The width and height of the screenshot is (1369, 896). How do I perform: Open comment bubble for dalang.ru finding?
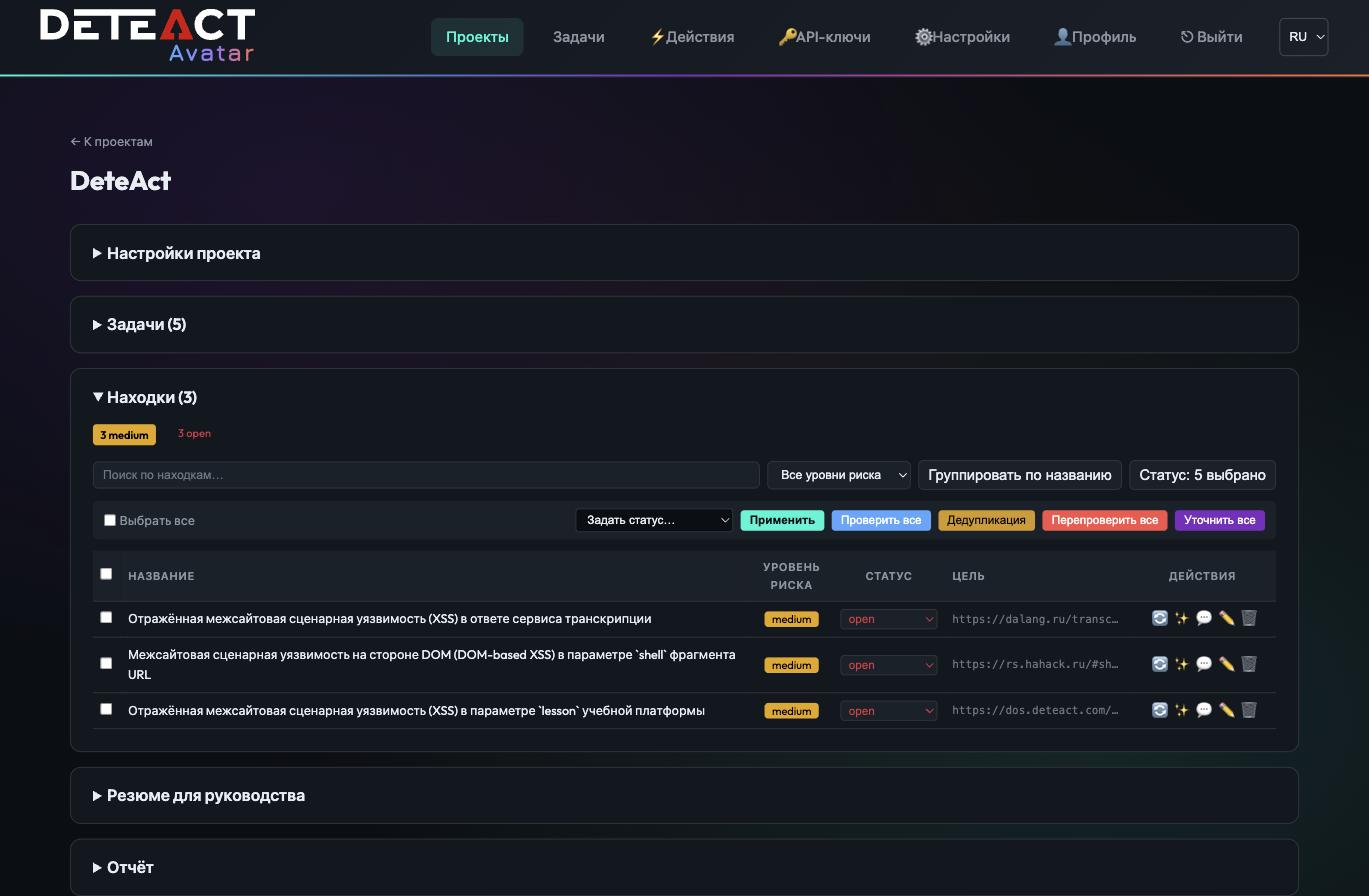click(x=1204, y=618)
